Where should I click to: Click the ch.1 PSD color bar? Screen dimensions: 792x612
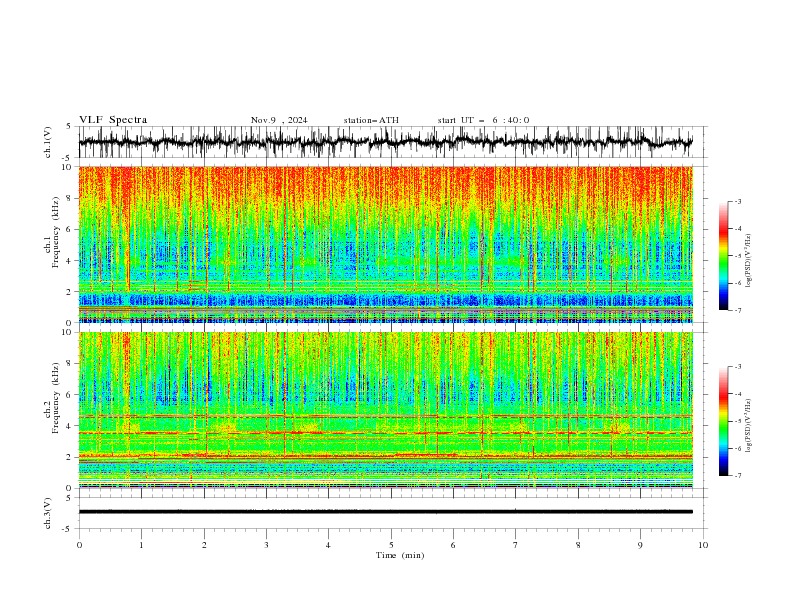click(x=723, y=256)
